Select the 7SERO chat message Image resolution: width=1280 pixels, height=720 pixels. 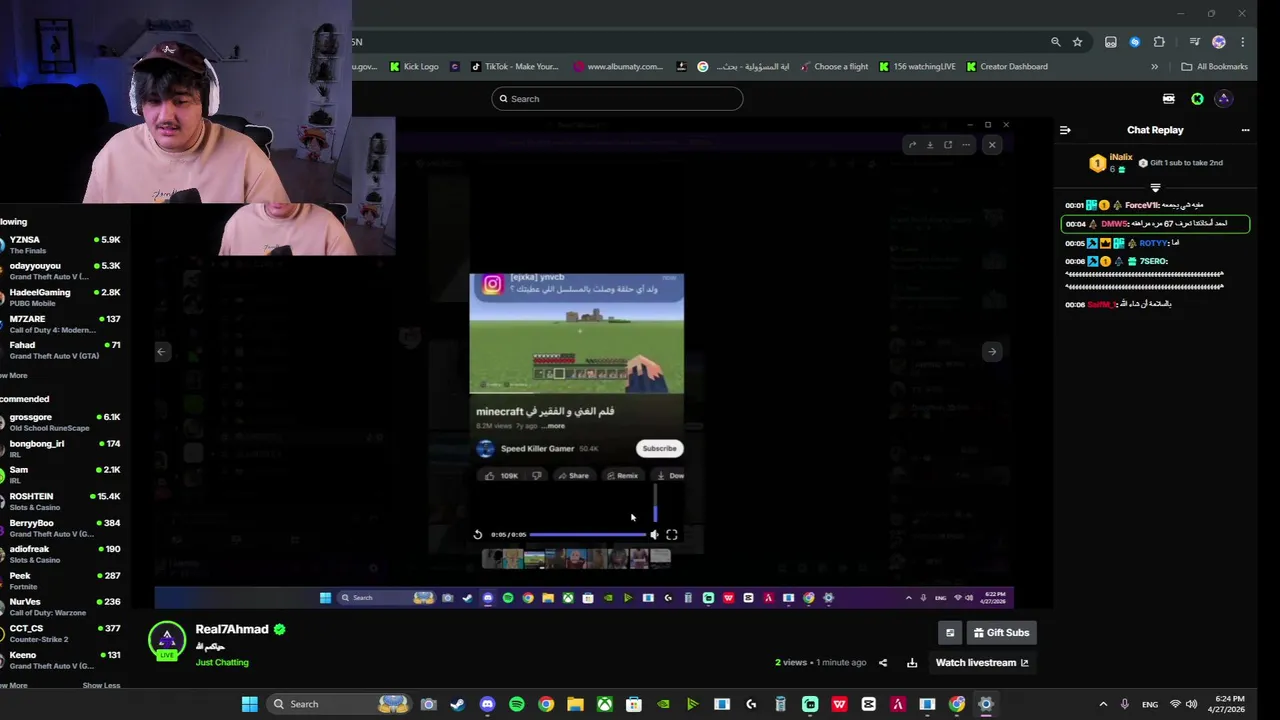click(x=1155, y=274)
